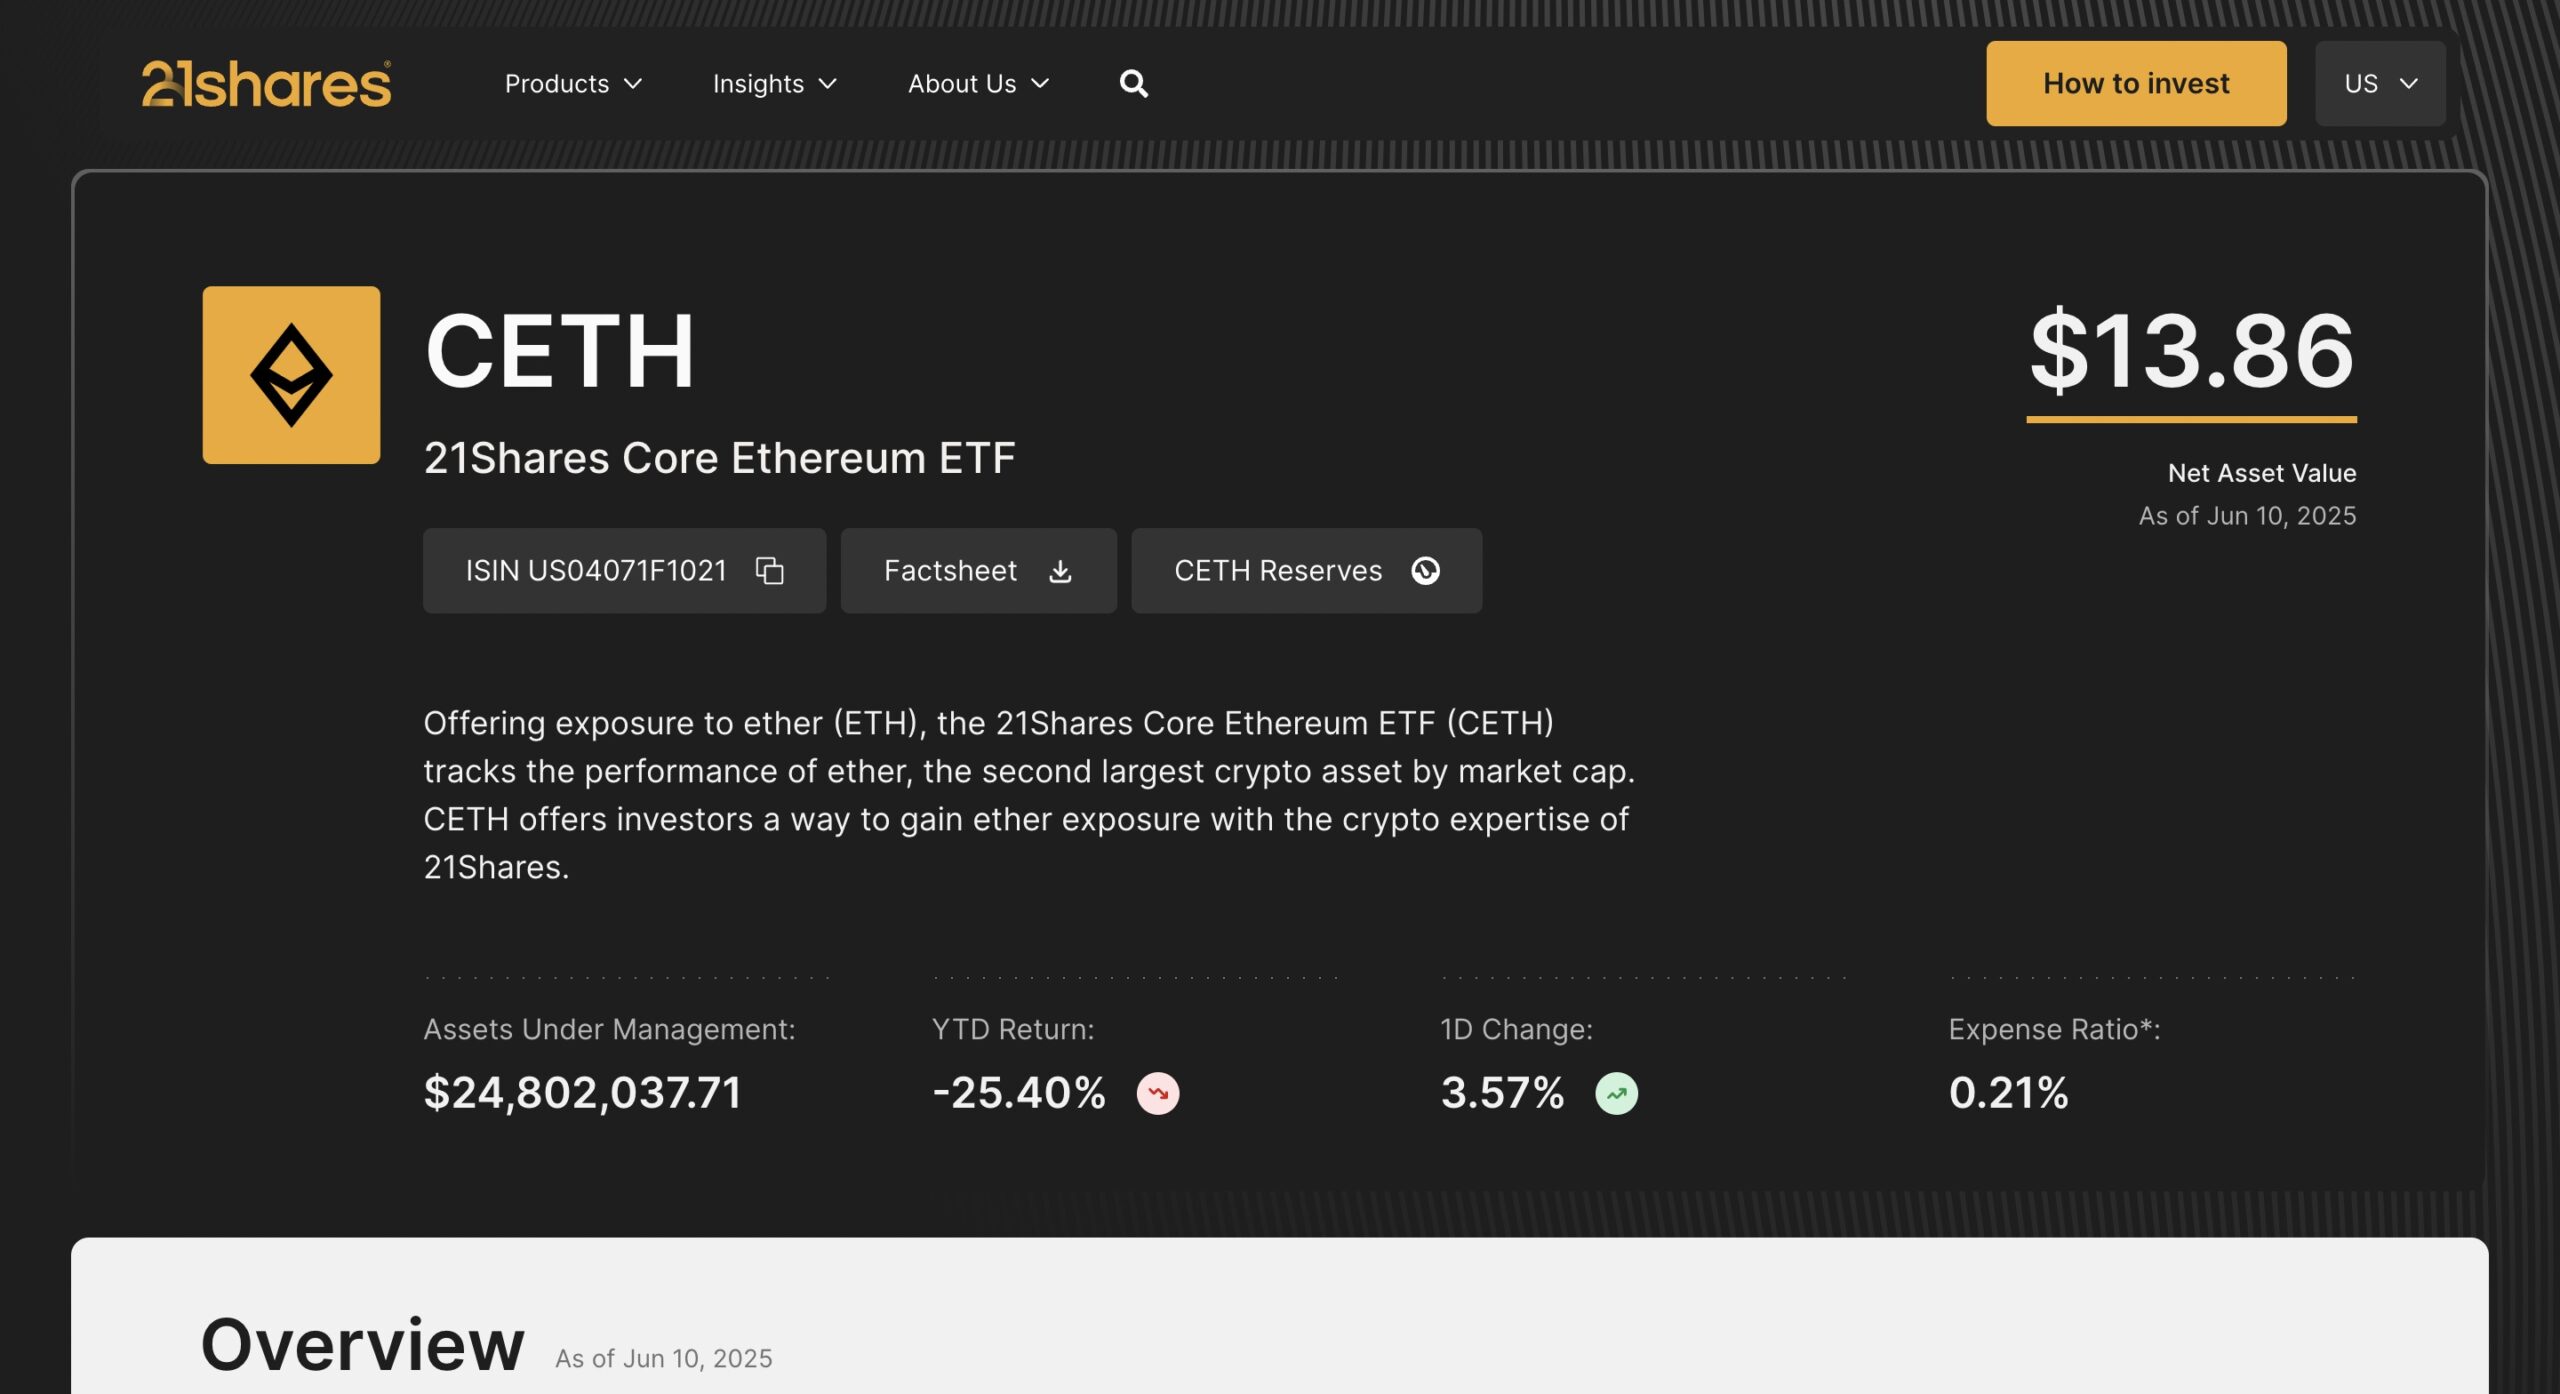Expand the About Us chevron

[x=1040, y=84]
